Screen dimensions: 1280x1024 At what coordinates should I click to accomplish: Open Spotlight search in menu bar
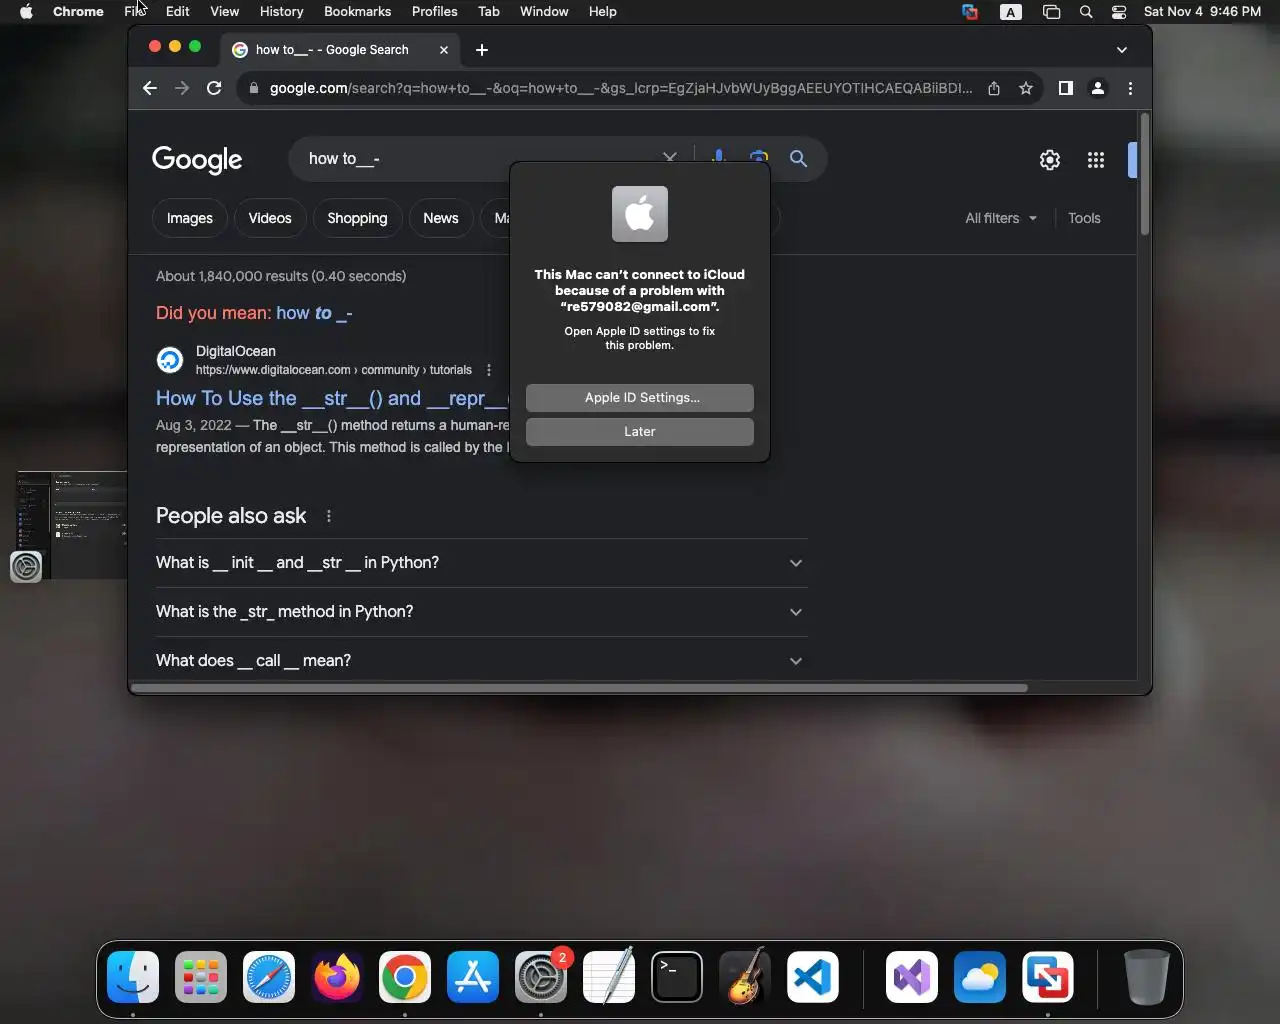click(x=1086, y=12)
